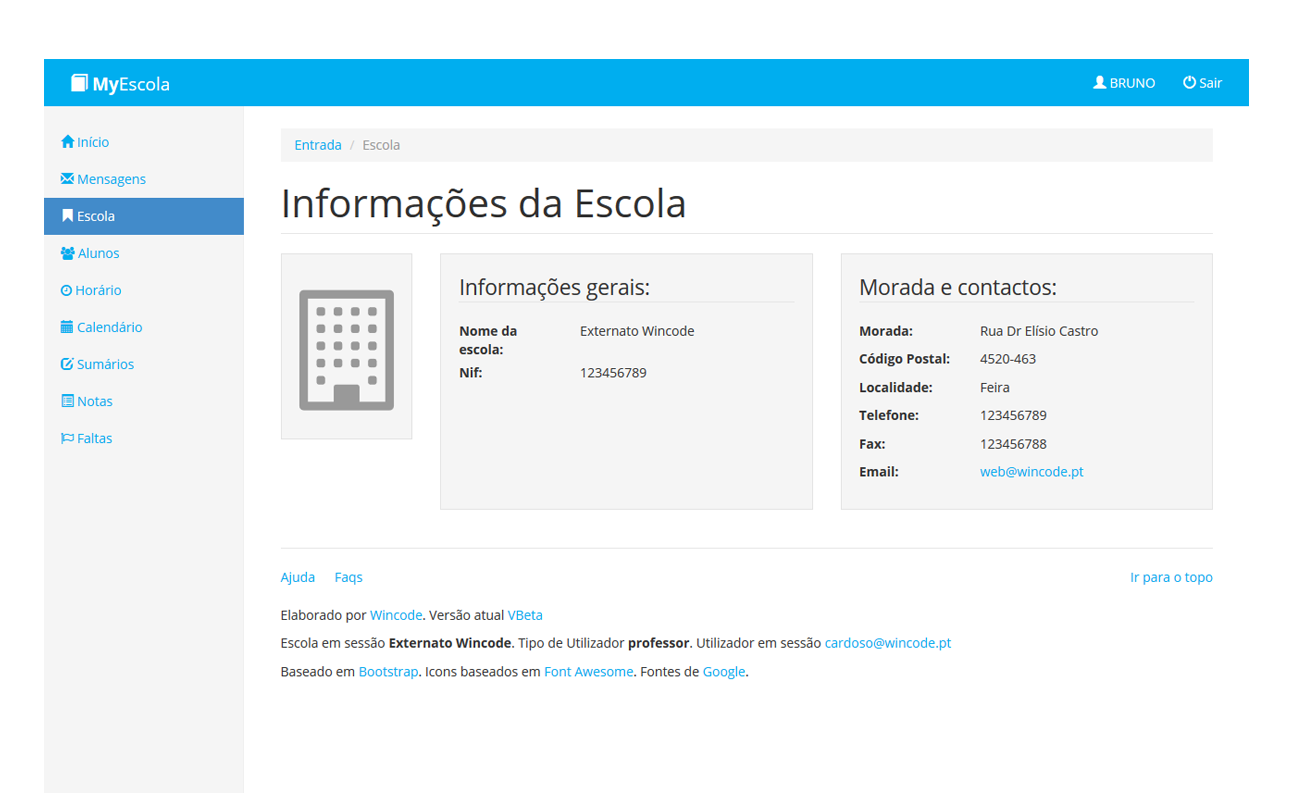The image size is (1302, 793).
Task: Click the Ir para o topo link
Action: click(1170, 577)
